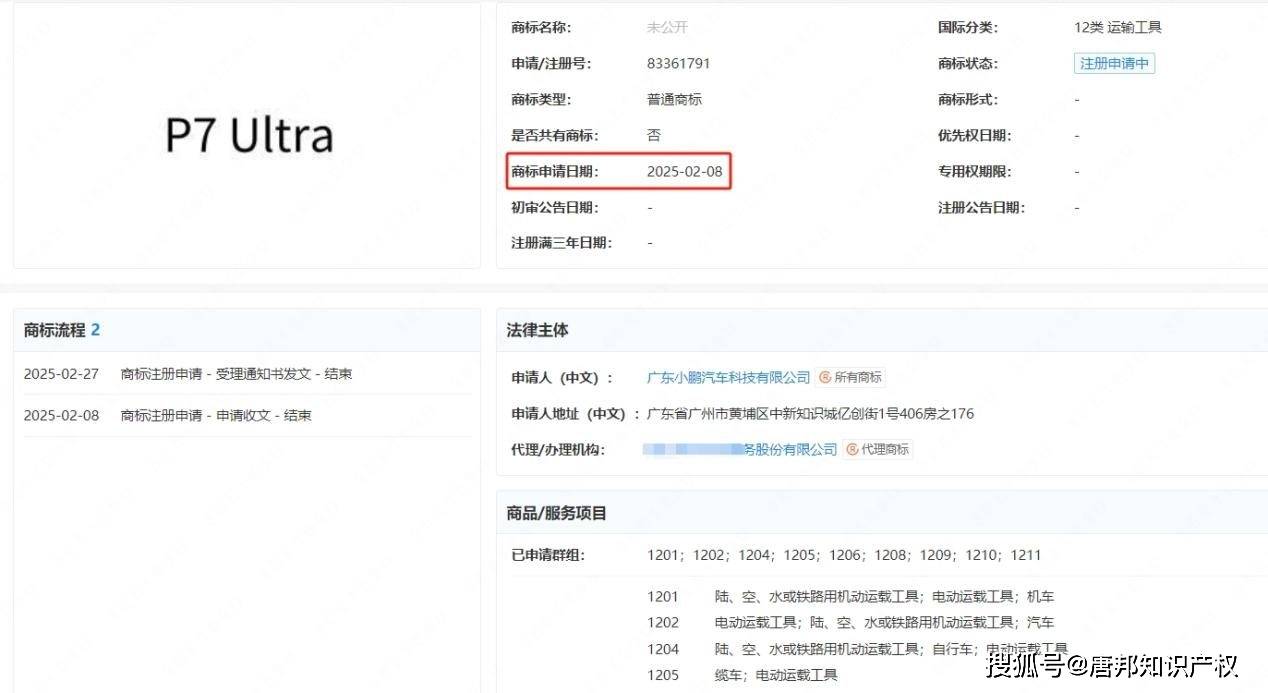This screenshot has height=693, width=1268.
Task: Select the 1201 row goods description ending 机车
Action: [884, 596]
